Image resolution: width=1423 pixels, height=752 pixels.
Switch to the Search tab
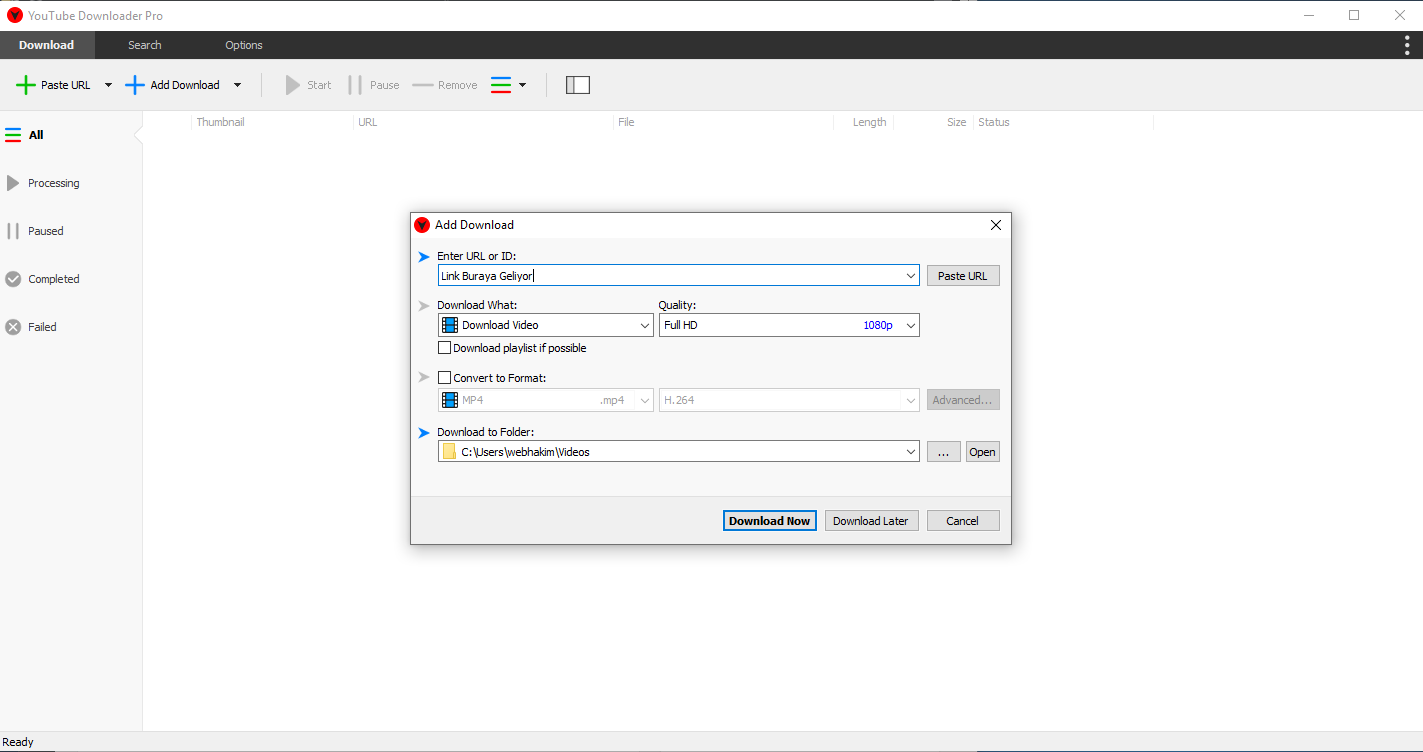pos(145,45)
